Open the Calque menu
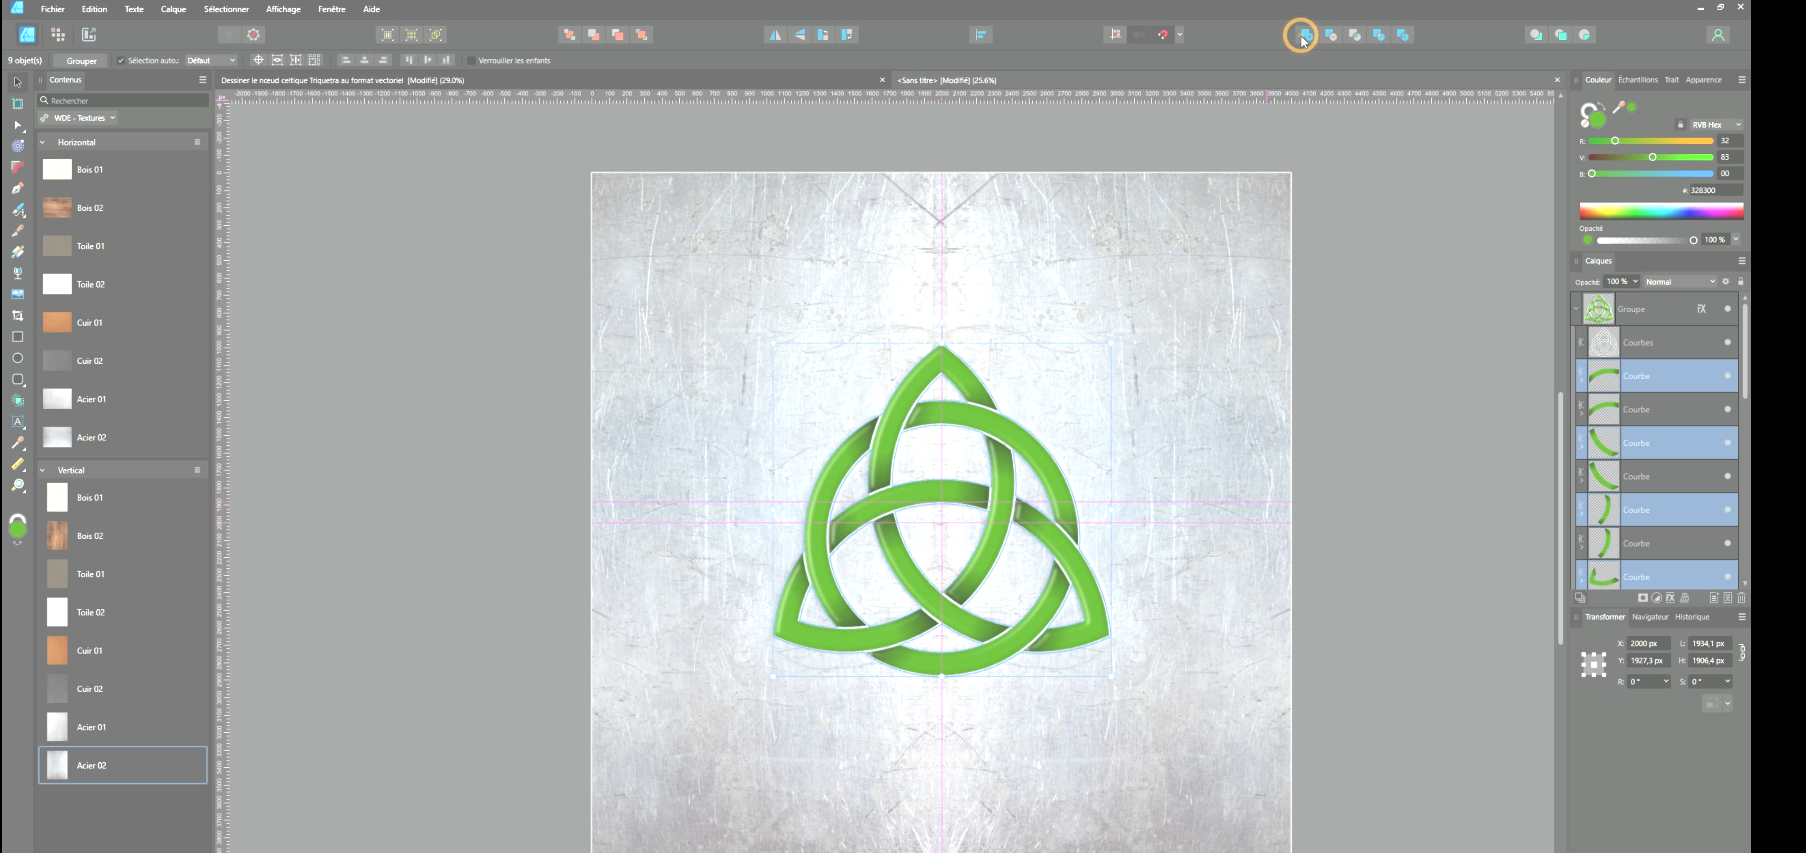The image size is (1806, 853). pyautogui.click(x=173, y=9)
